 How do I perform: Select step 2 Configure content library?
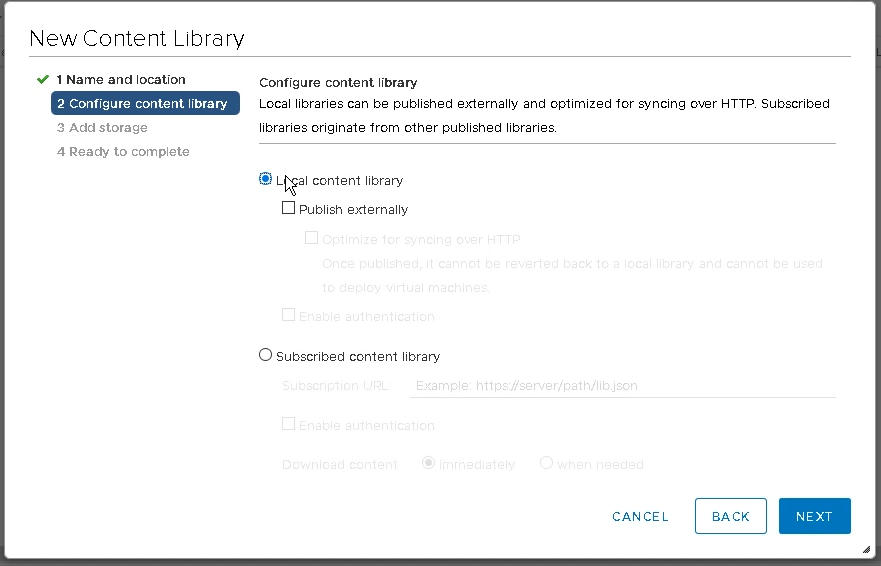[145, 103]
